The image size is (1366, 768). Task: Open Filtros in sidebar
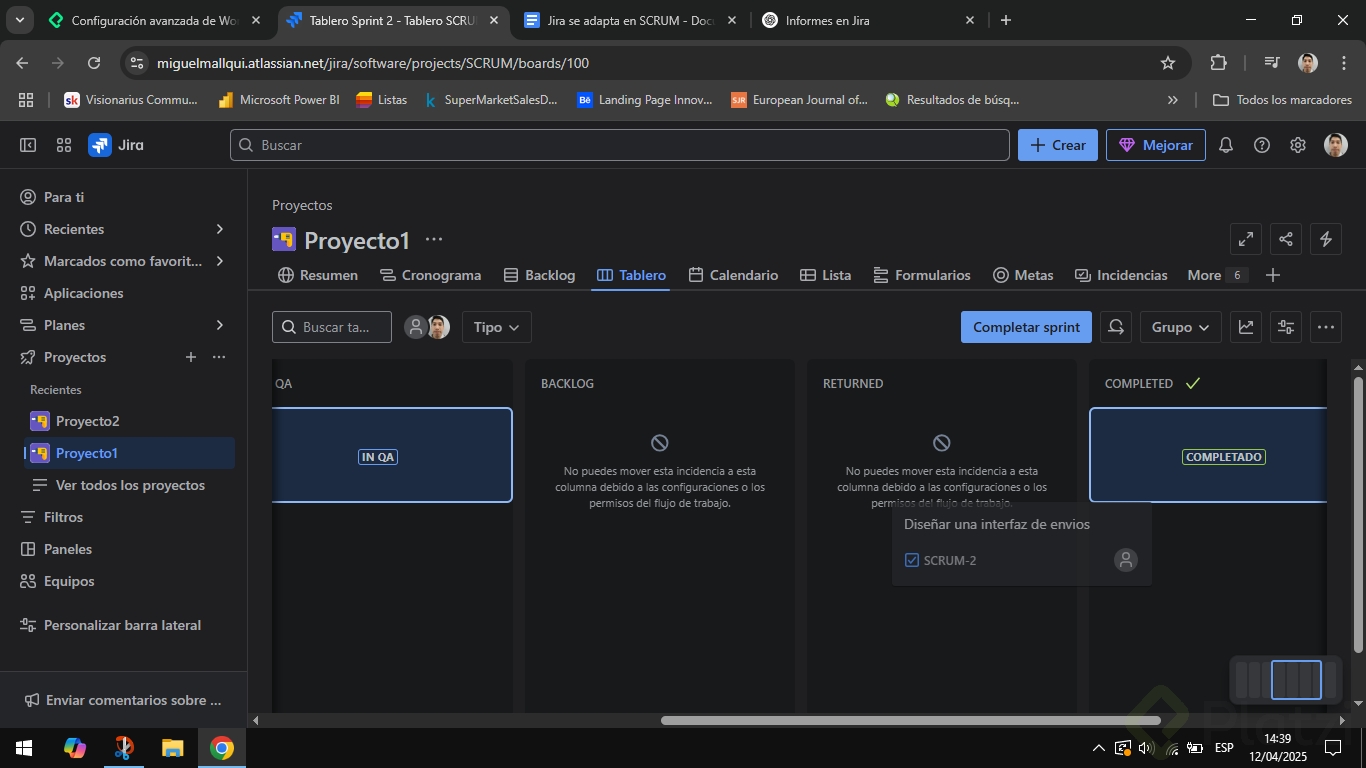[x=123, y=517]
